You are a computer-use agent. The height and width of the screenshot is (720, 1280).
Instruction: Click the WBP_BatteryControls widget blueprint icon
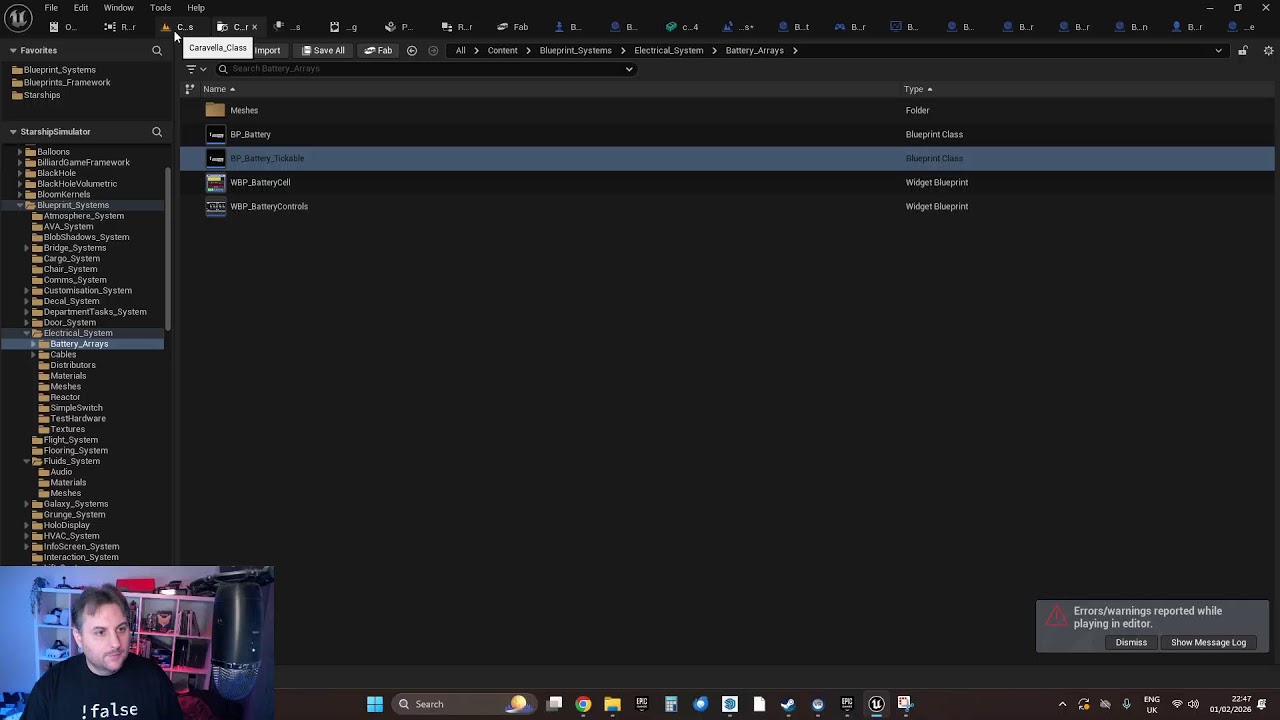[x=216, y=206]
